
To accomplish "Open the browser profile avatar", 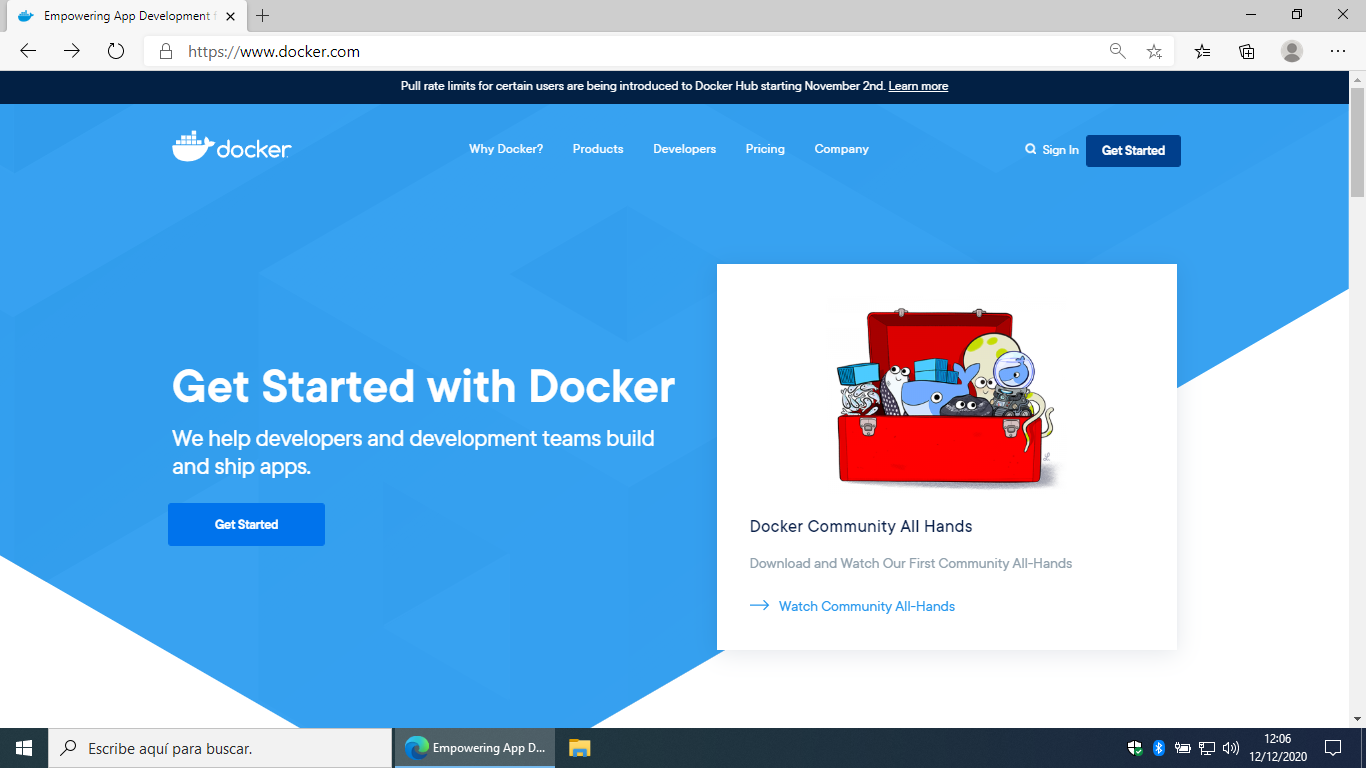I will coord(1292,51).
